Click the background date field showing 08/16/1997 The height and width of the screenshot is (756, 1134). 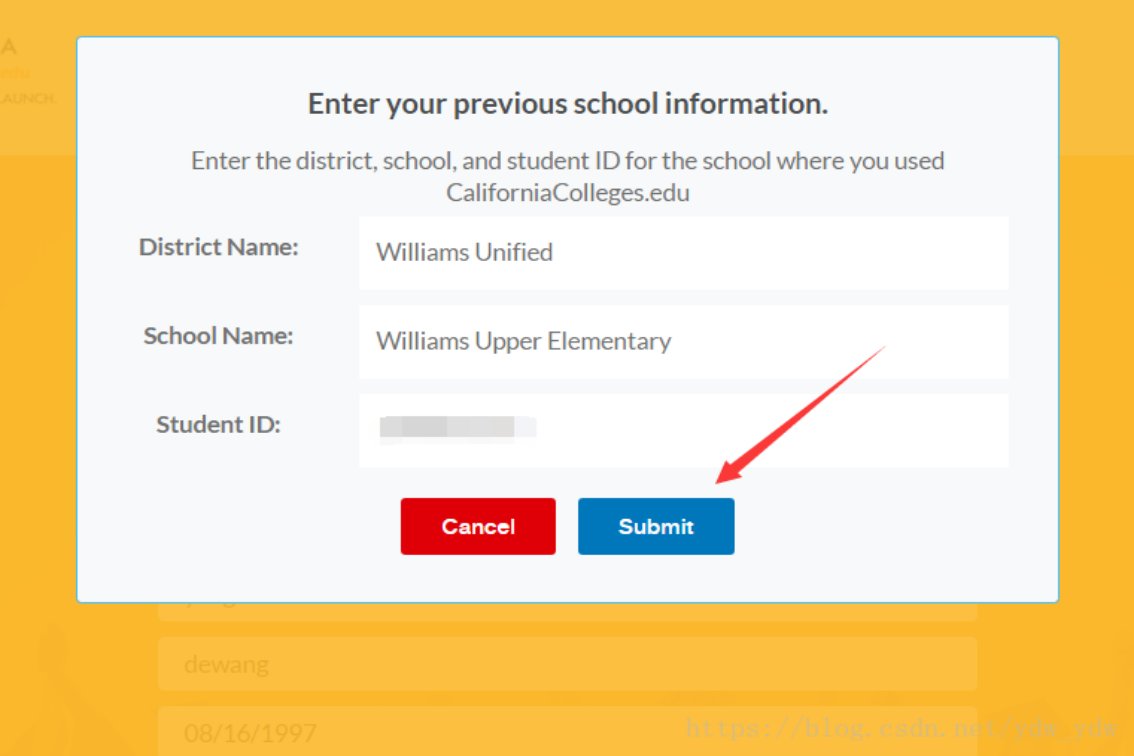[x=567, y=732]
